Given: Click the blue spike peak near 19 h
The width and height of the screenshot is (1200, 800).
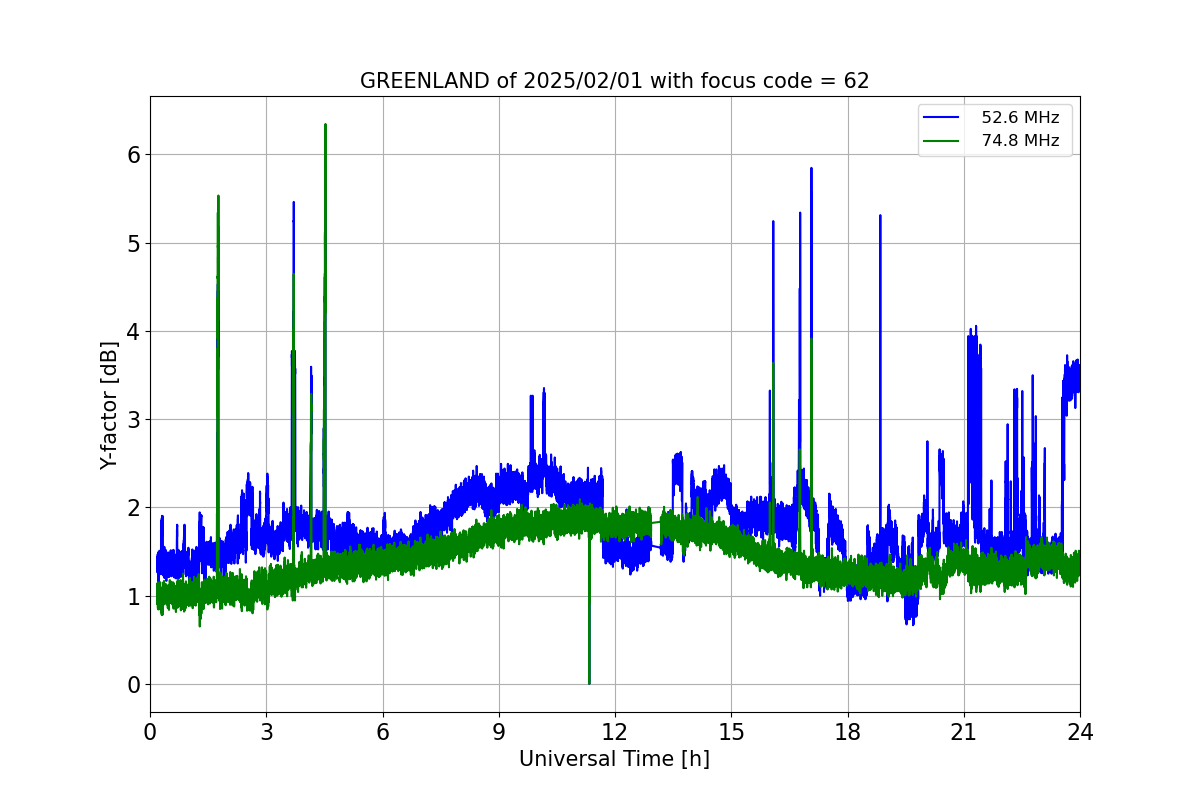Looking at the screenshot, I should (880, 216).
